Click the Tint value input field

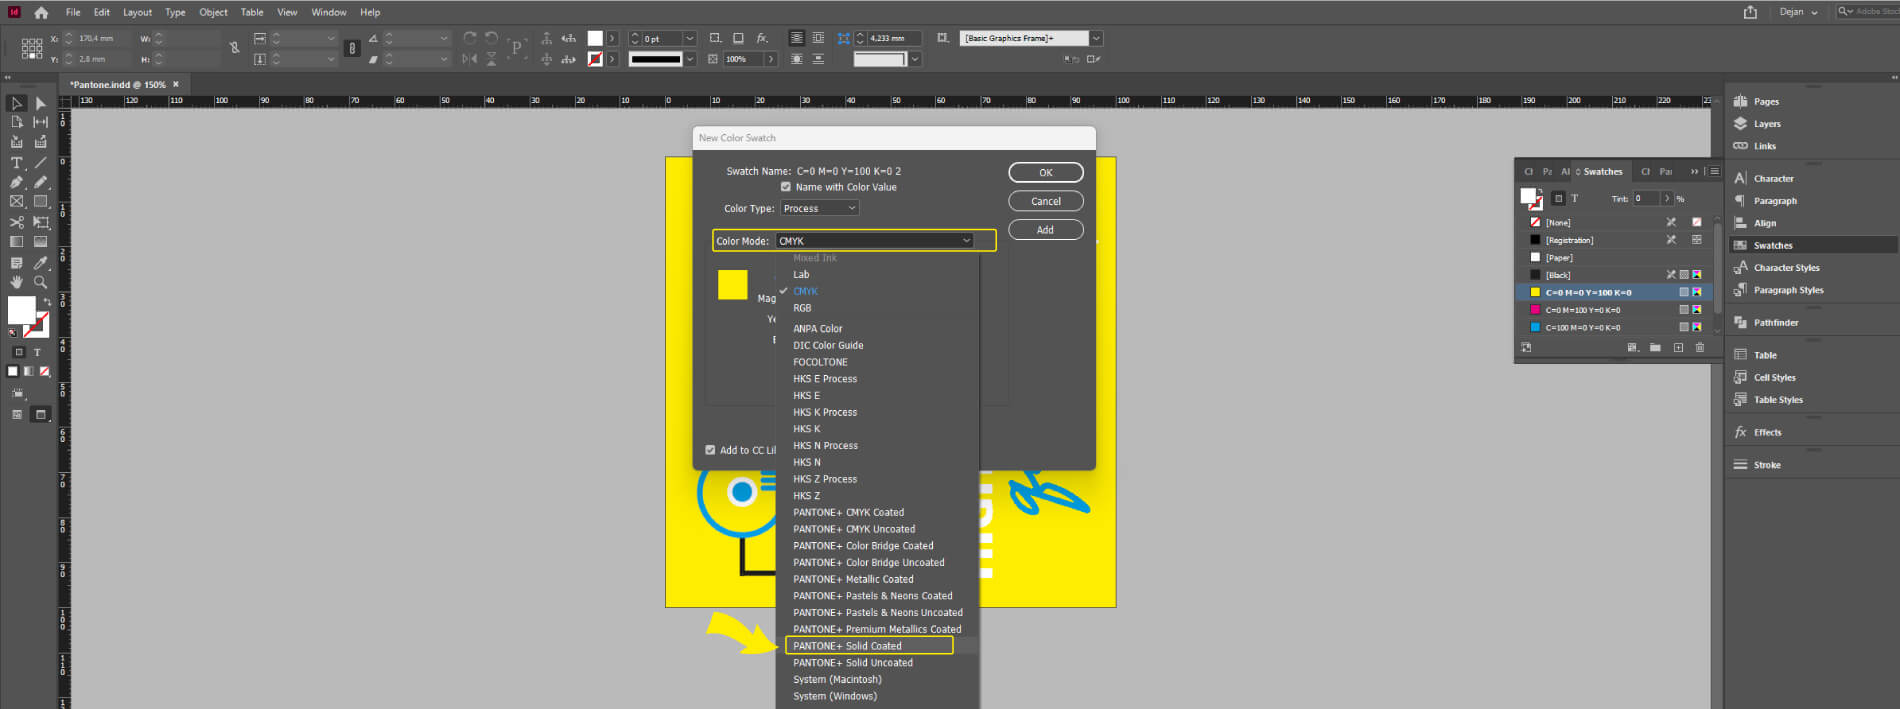click(1646, 199)
